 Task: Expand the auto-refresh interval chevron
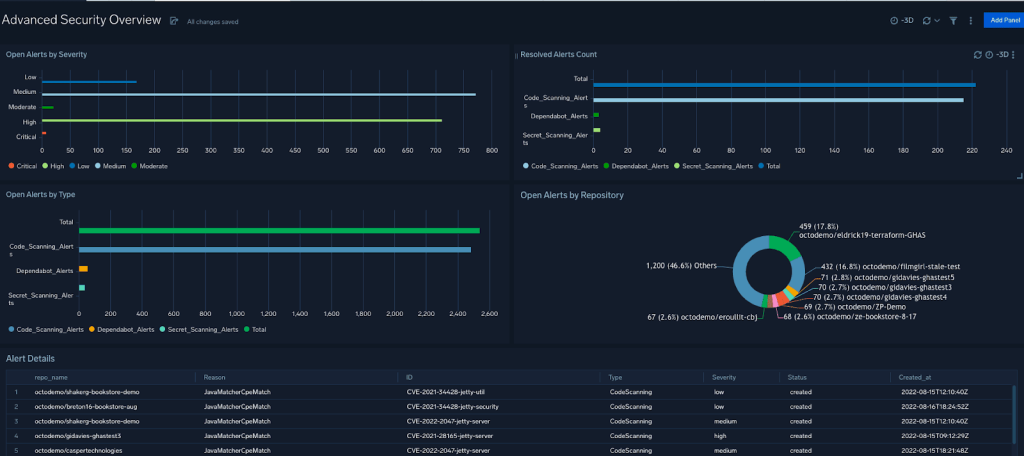point(937,21)
